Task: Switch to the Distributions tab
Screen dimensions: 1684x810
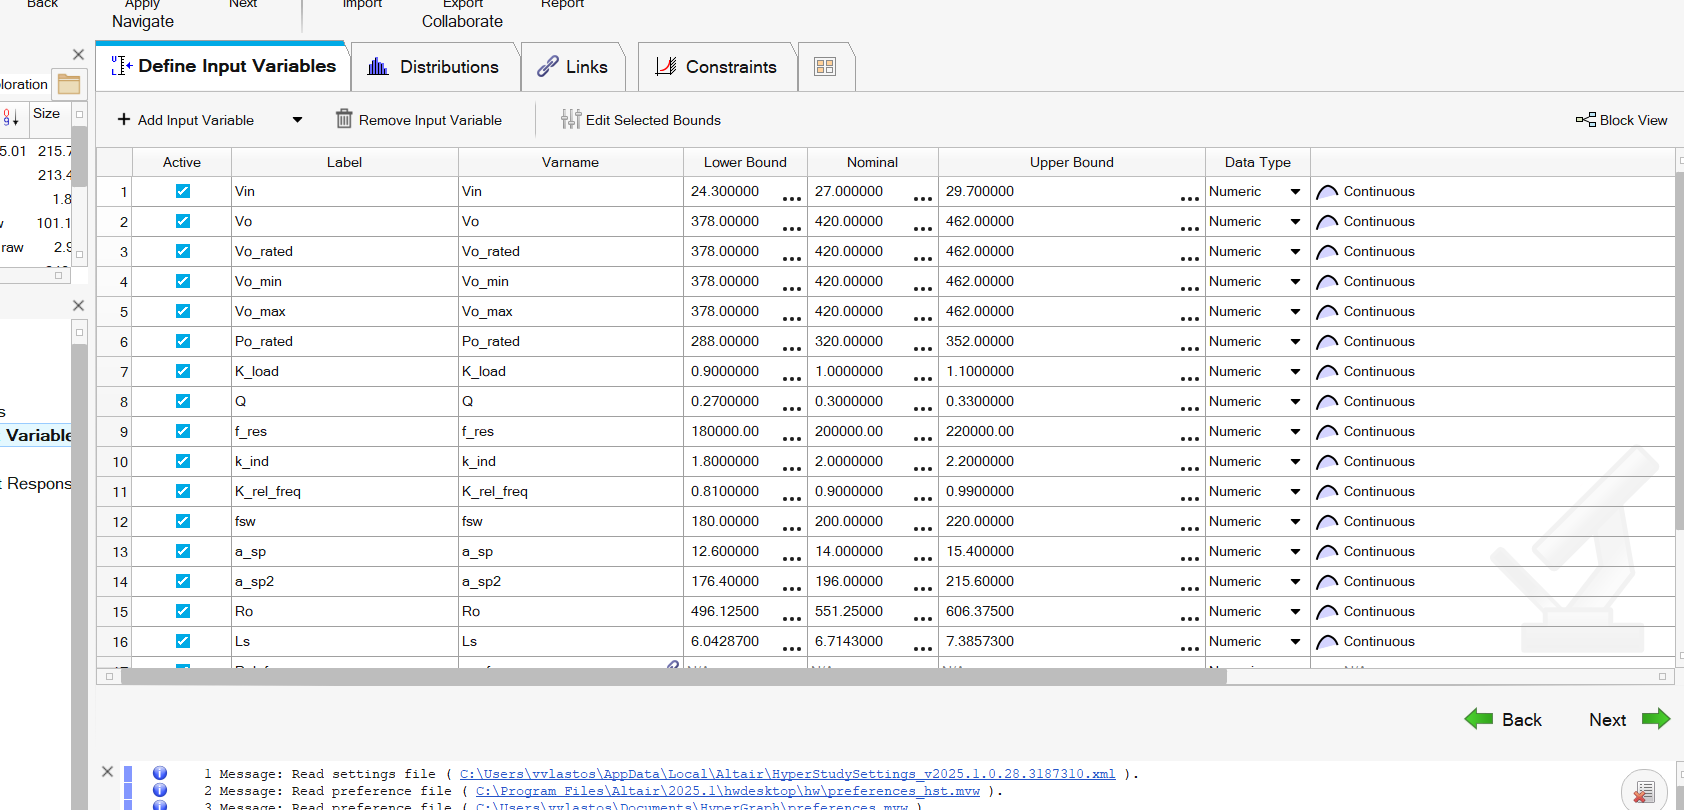Action: click(x=435, y=67)
